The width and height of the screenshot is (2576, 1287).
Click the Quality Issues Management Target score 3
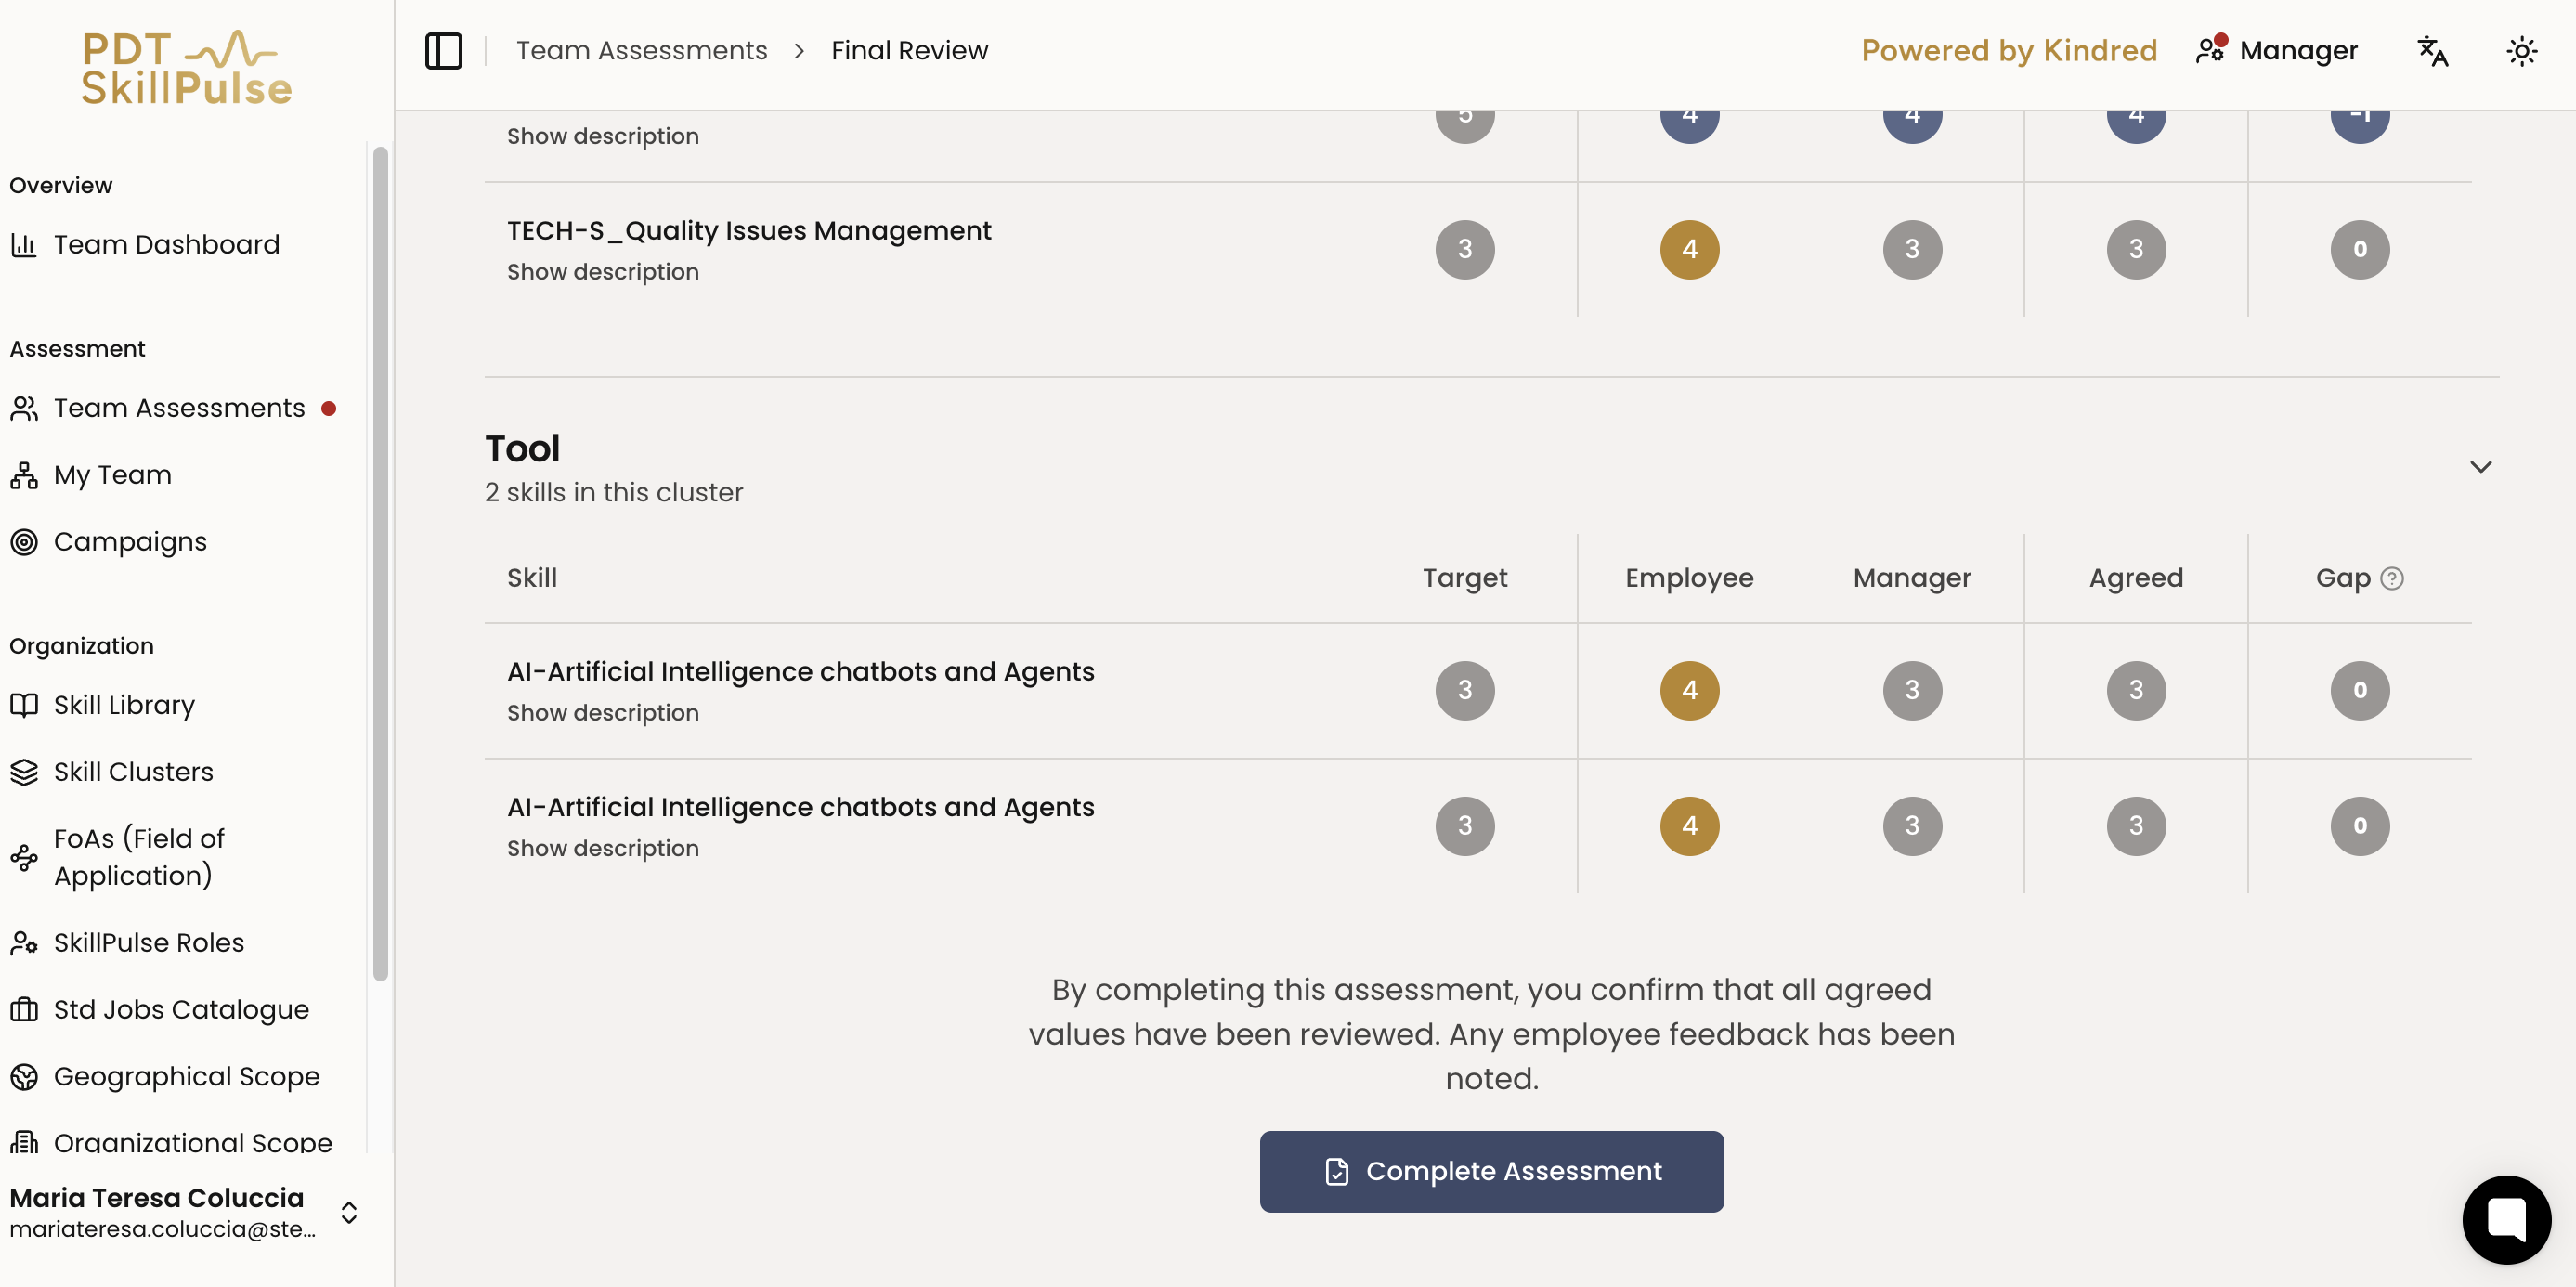(x=1464, y=250)
